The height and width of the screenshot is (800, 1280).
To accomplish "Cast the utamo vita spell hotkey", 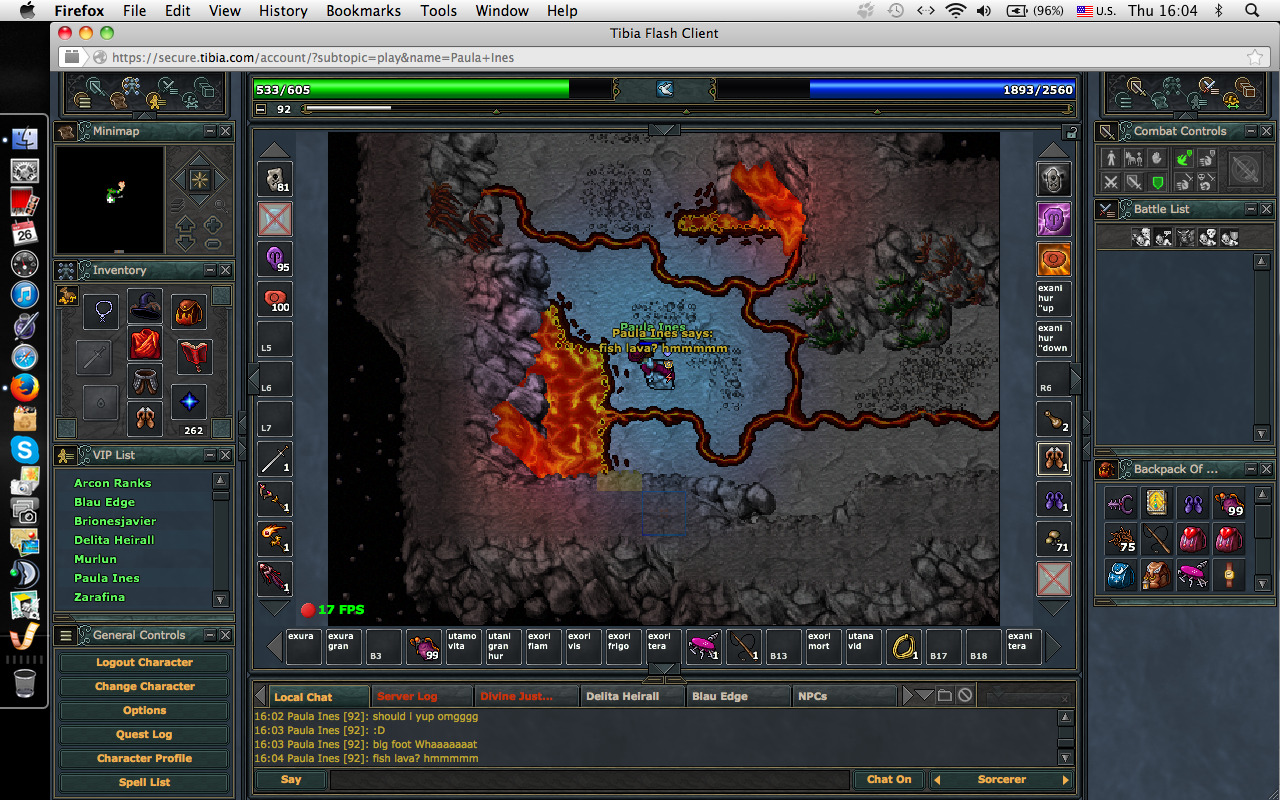I will [x=464, y=646].
